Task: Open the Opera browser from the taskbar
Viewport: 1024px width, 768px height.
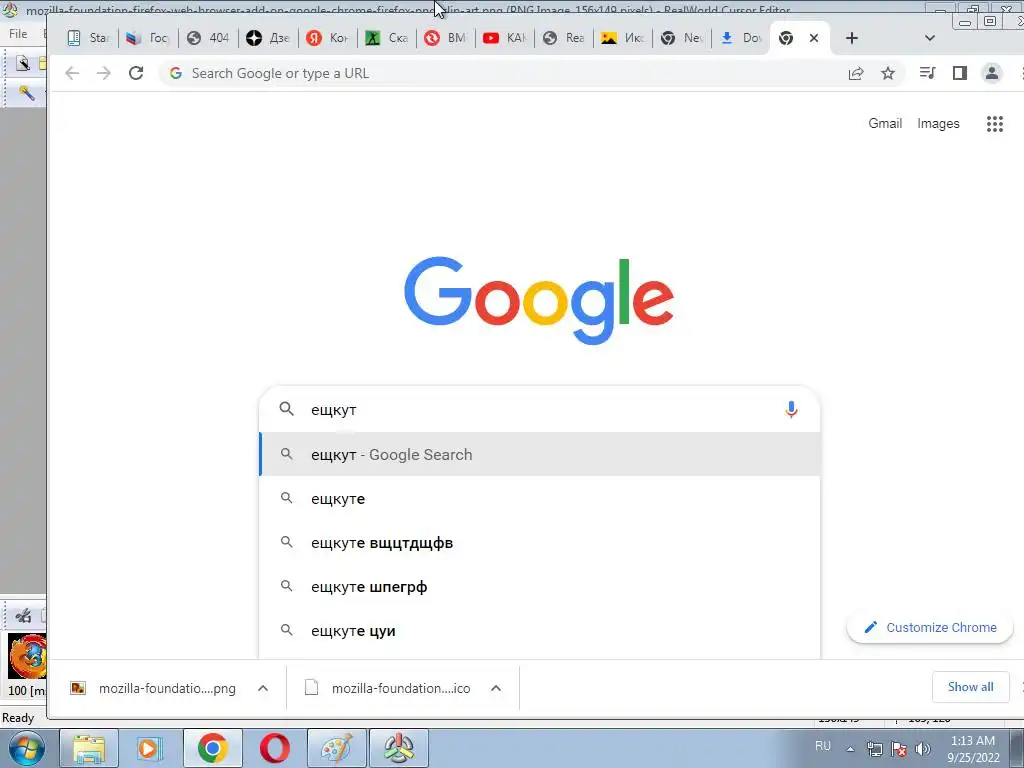Action: click(x=274, y=748)
